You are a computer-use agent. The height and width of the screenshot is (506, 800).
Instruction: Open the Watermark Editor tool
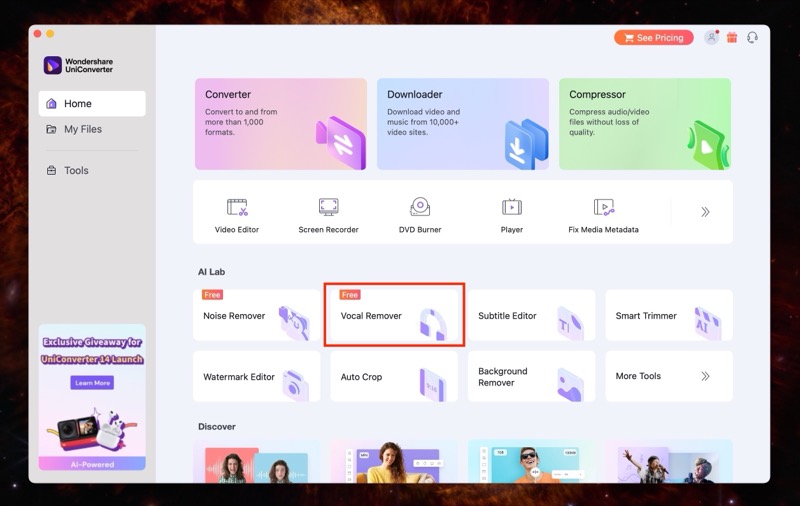(257, 376)
